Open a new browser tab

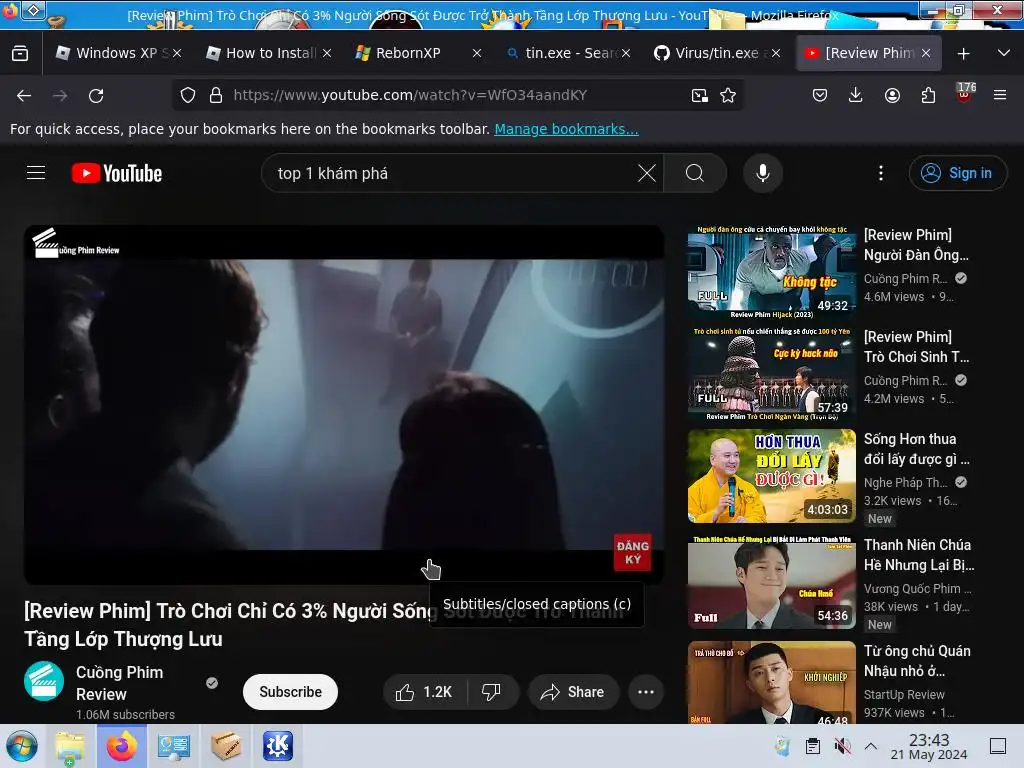coord(963,53)
